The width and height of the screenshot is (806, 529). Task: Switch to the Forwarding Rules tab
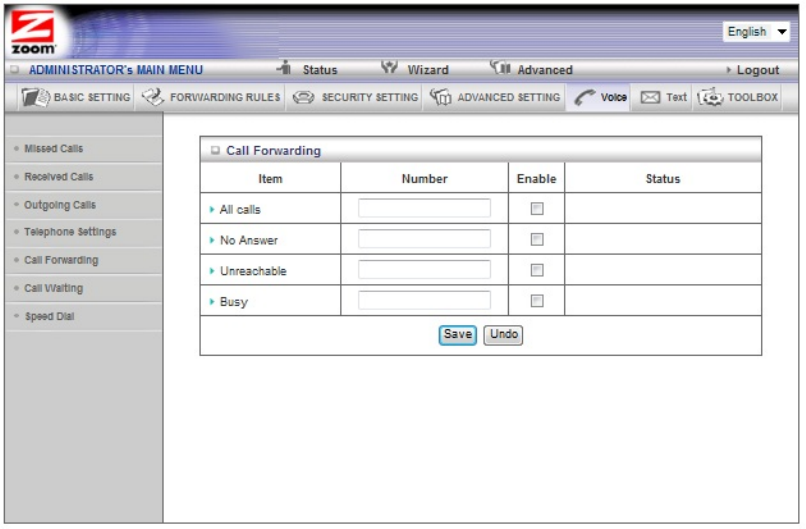click(211, 97)
